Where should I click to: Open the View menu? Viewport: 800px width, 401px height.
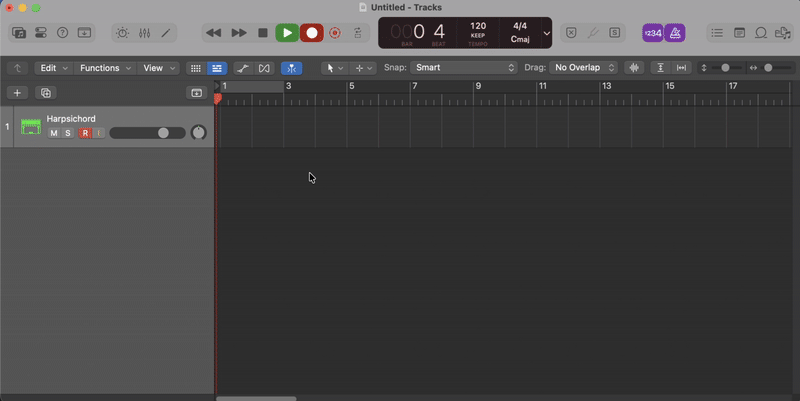[159, 68]
